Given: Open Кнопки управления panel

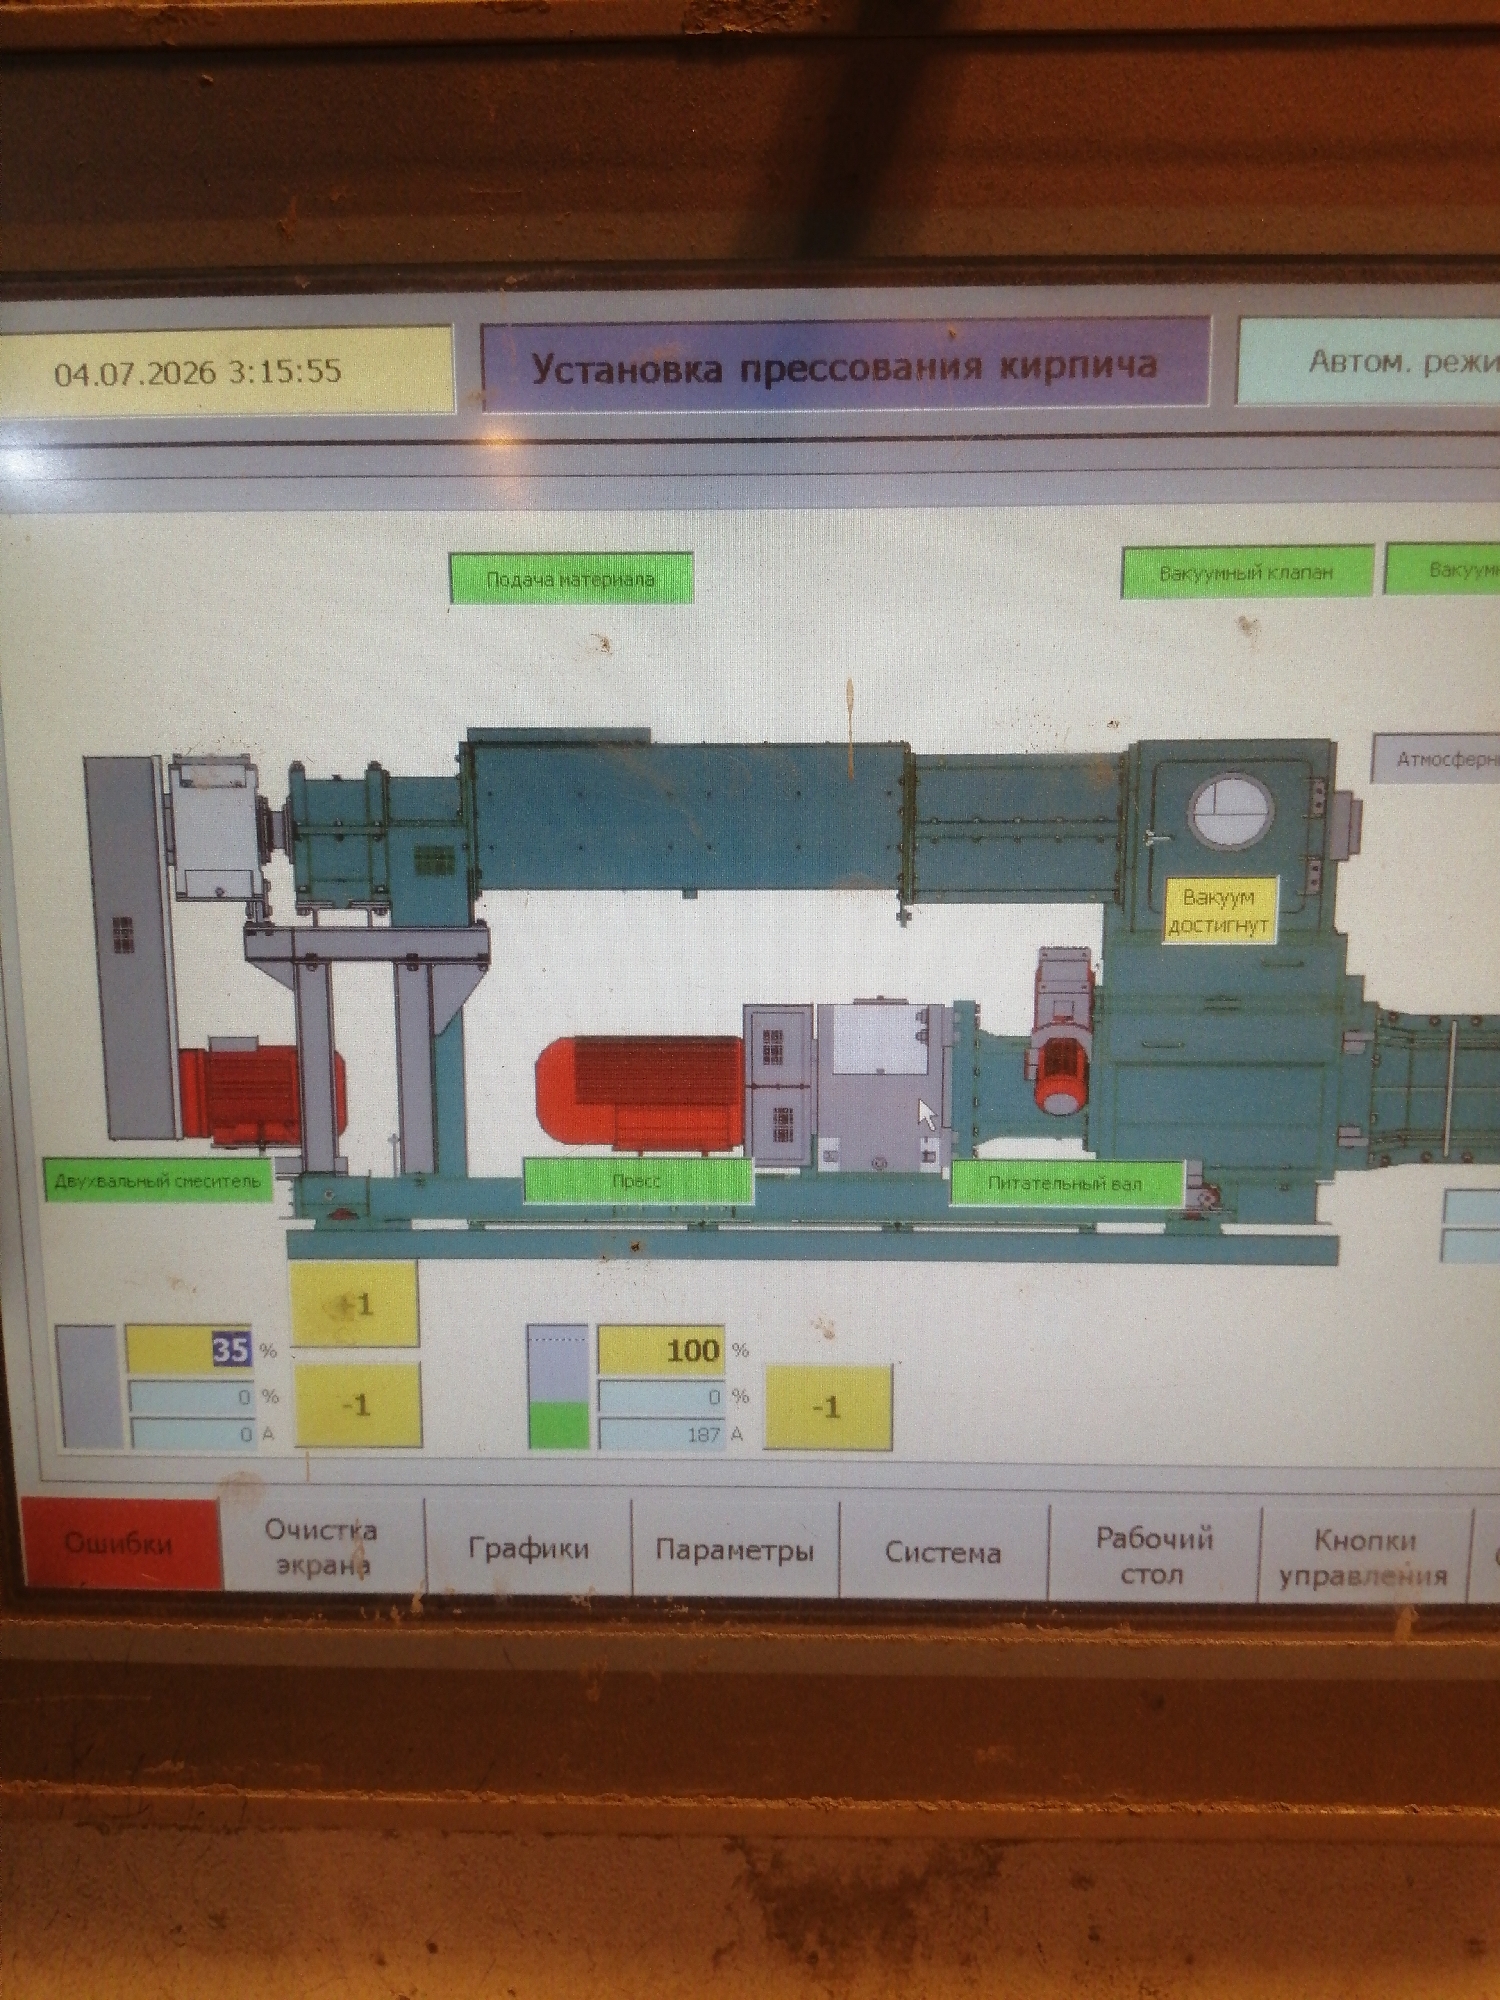Looking at the screenshot, I should pos(1364,1556).
